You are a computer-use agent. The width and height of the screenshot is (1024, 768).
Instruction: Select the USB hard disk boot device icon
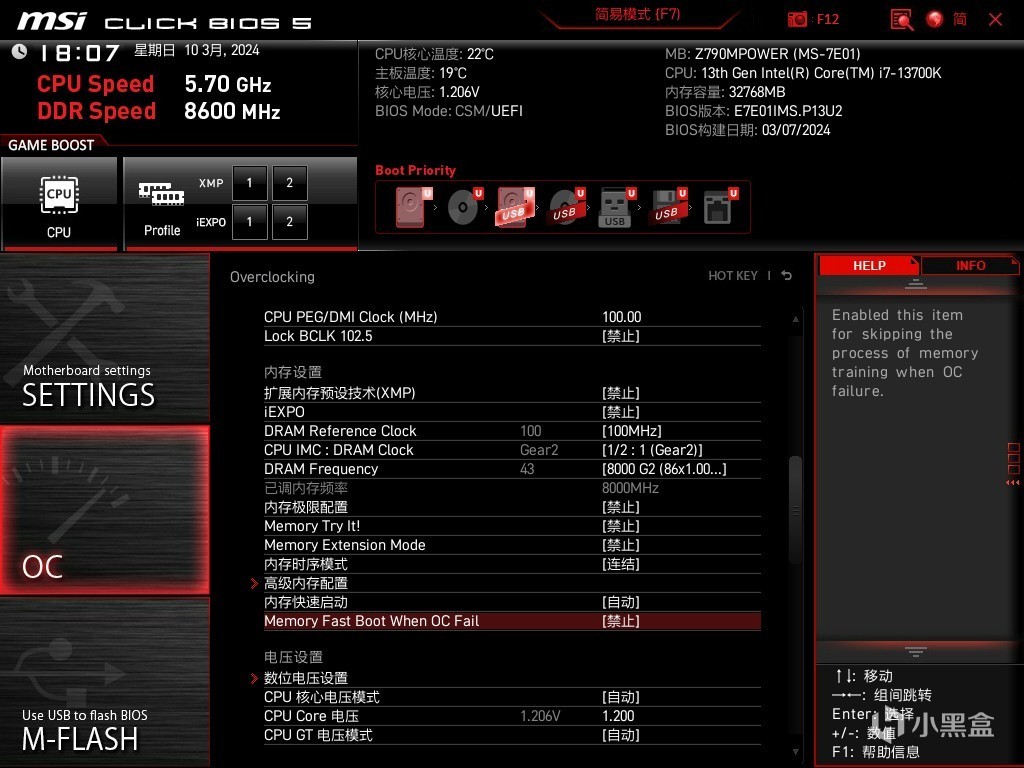[516, 208]
